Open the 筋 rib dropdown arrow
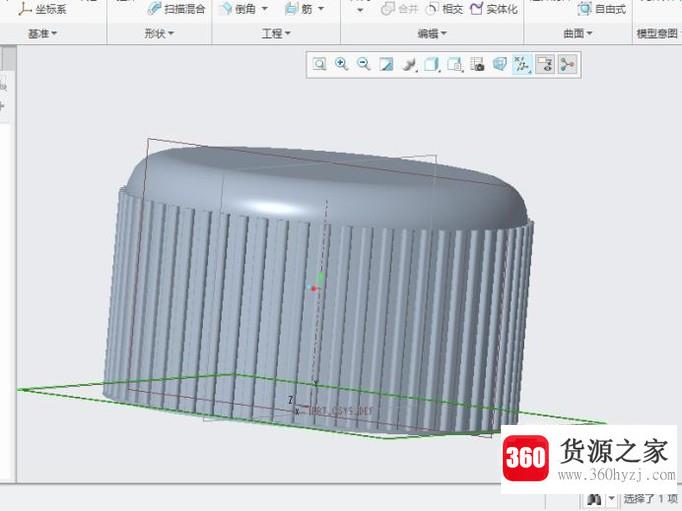The image size is (682, 511). pyautogui.click(x=321, y=9)
